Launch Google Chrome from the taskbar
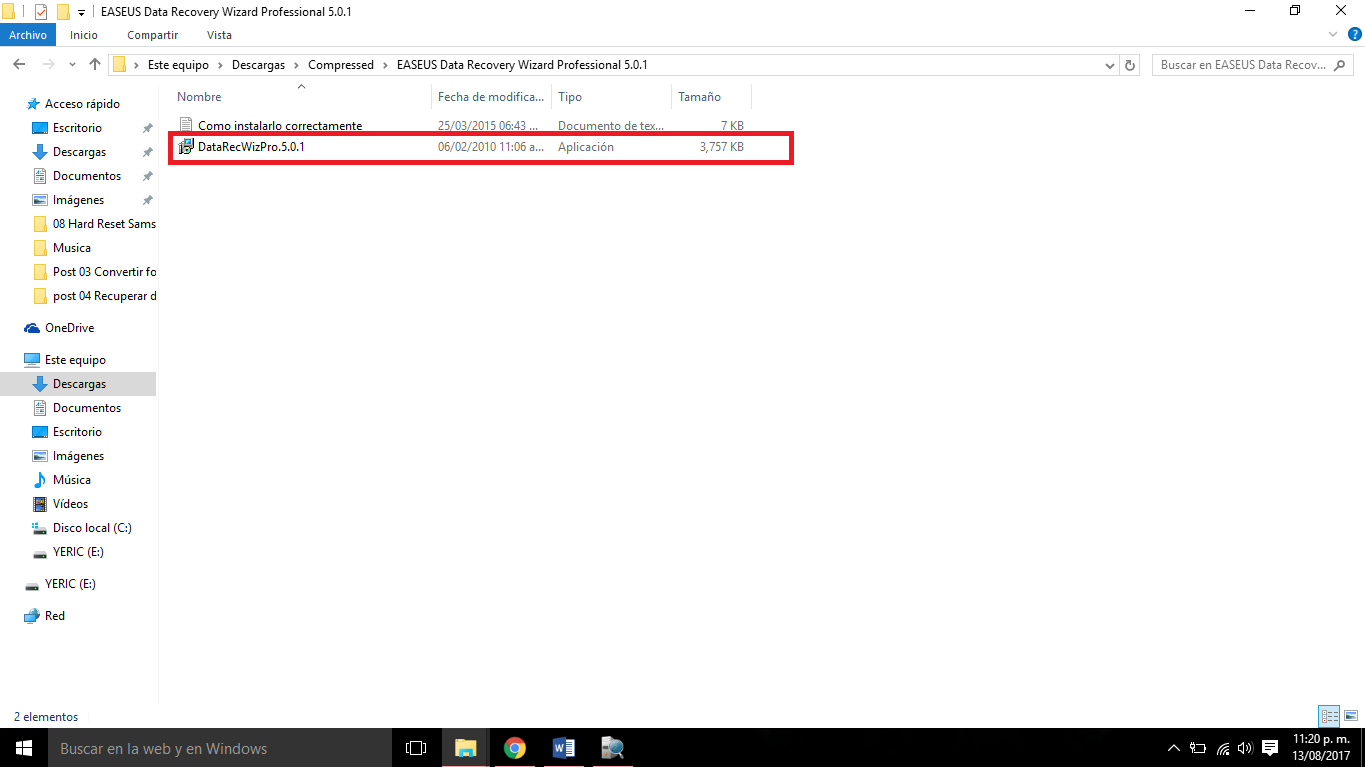Viewport: 1365px width, 767px height. coord(515,748)
